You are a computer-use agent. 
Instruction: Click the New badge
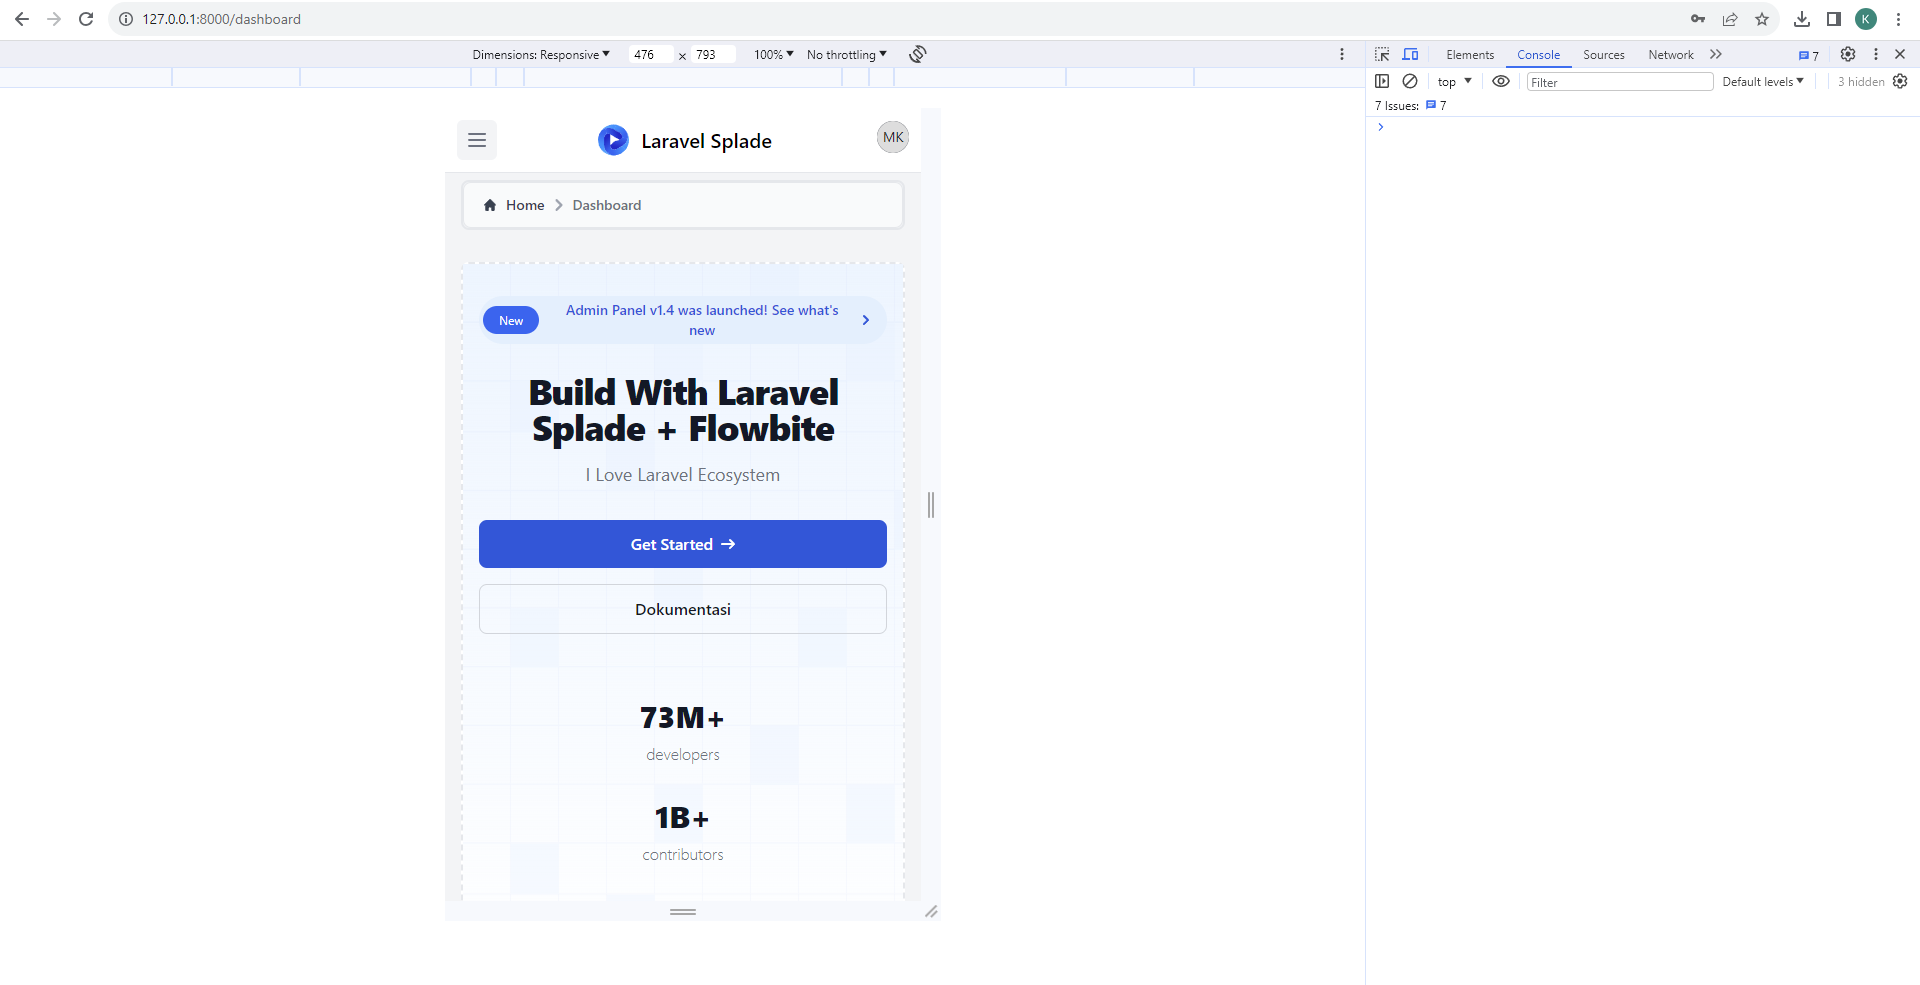511,320
